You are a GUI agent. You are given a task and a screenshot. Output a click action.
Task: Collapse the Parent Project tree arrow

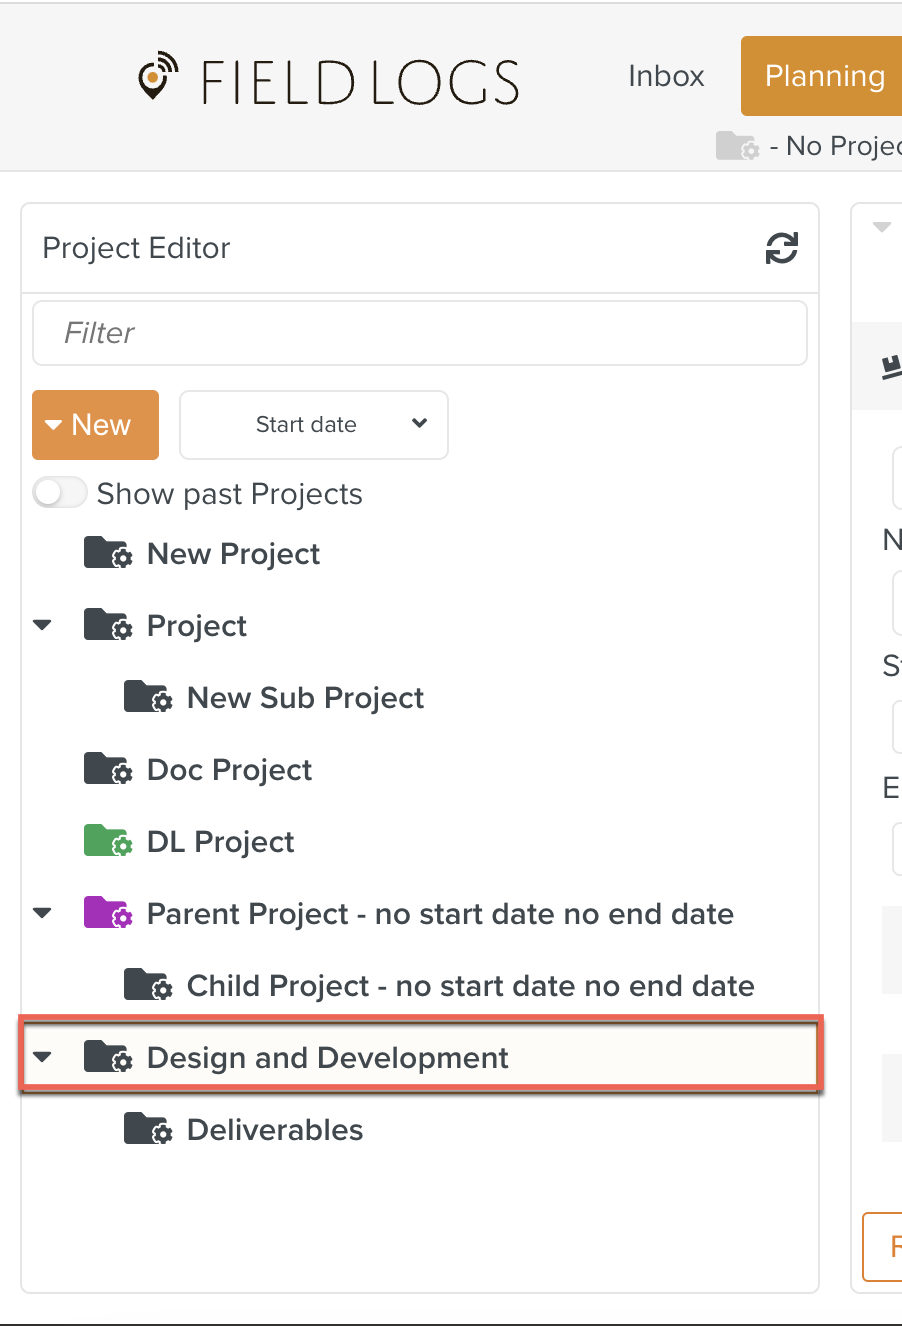pyautogui.click(x=42, y=913)
